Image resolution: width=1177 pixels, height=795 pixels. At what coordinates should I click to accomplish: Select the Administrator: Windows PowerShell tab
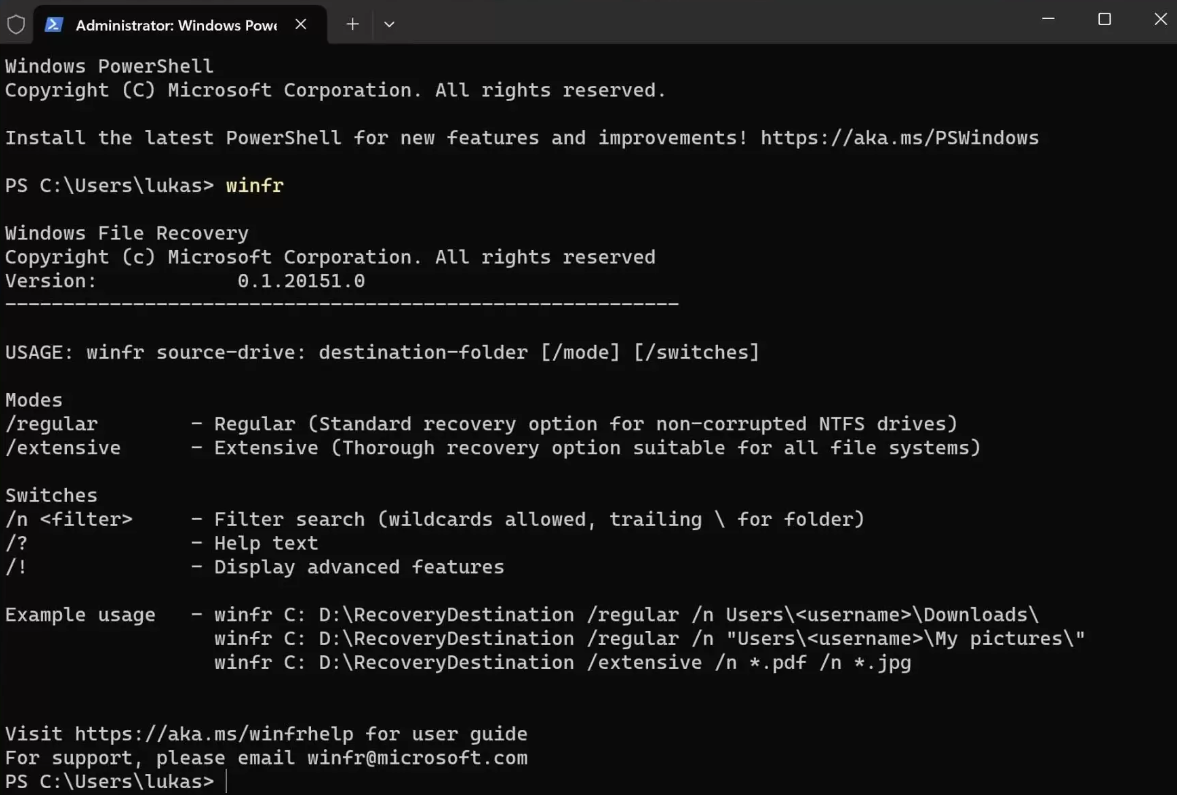pos(176,25)
